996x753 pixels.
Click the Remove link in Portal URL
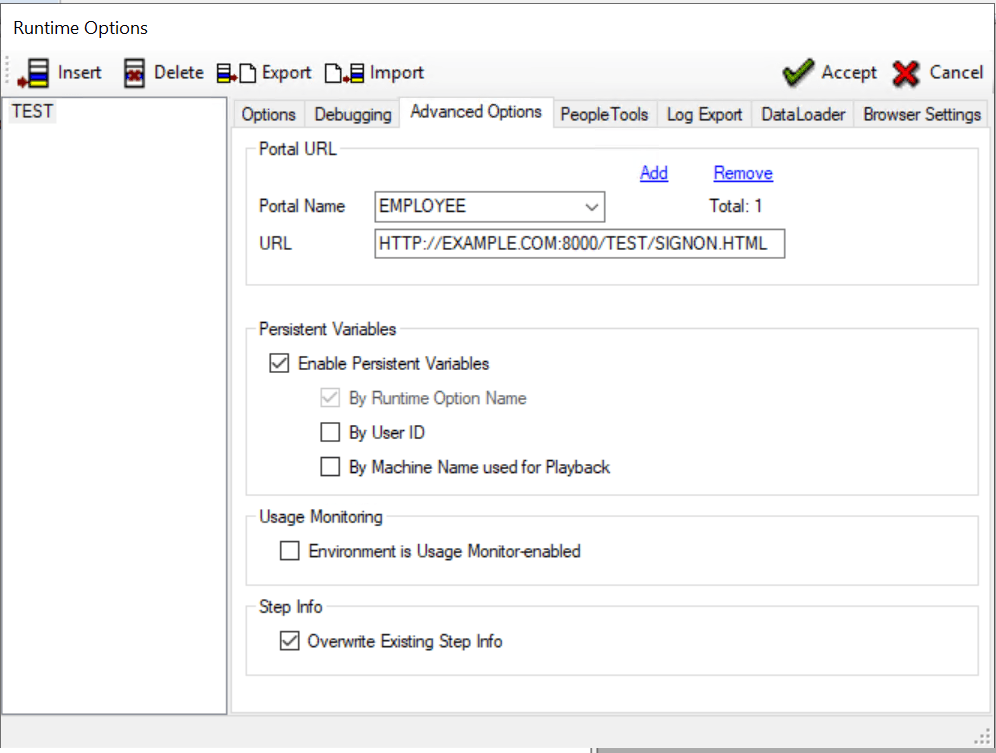click(743, 172)
